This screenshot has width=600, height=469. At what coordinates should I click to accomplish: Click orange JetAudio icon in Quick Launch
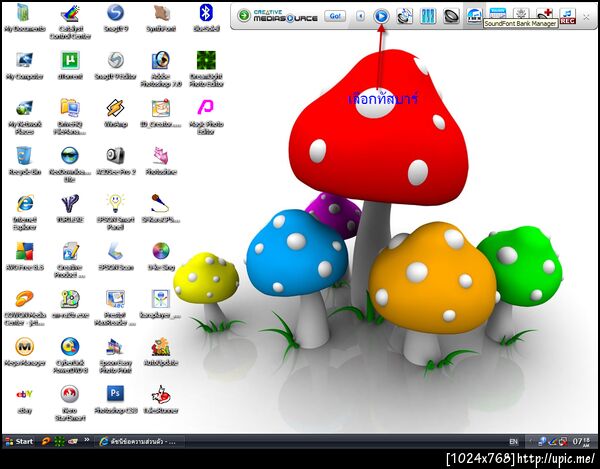tap(46, 441)
